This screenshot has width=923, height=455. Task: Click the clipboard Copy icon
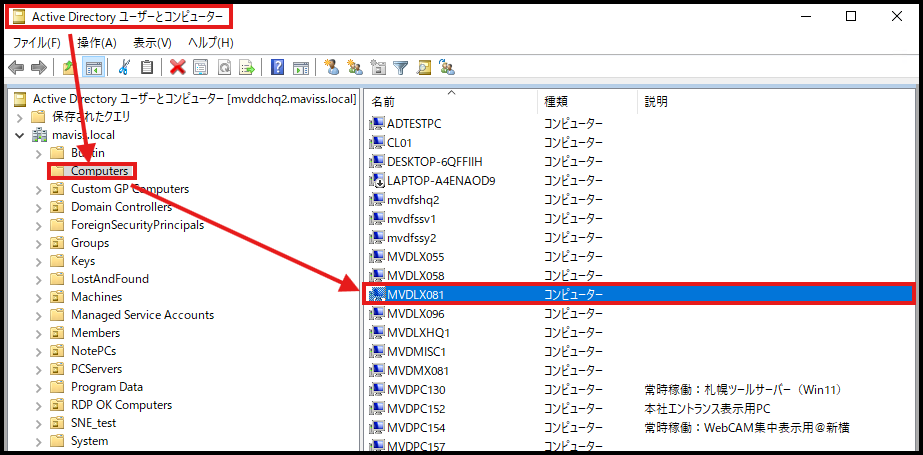click(147, 68)
